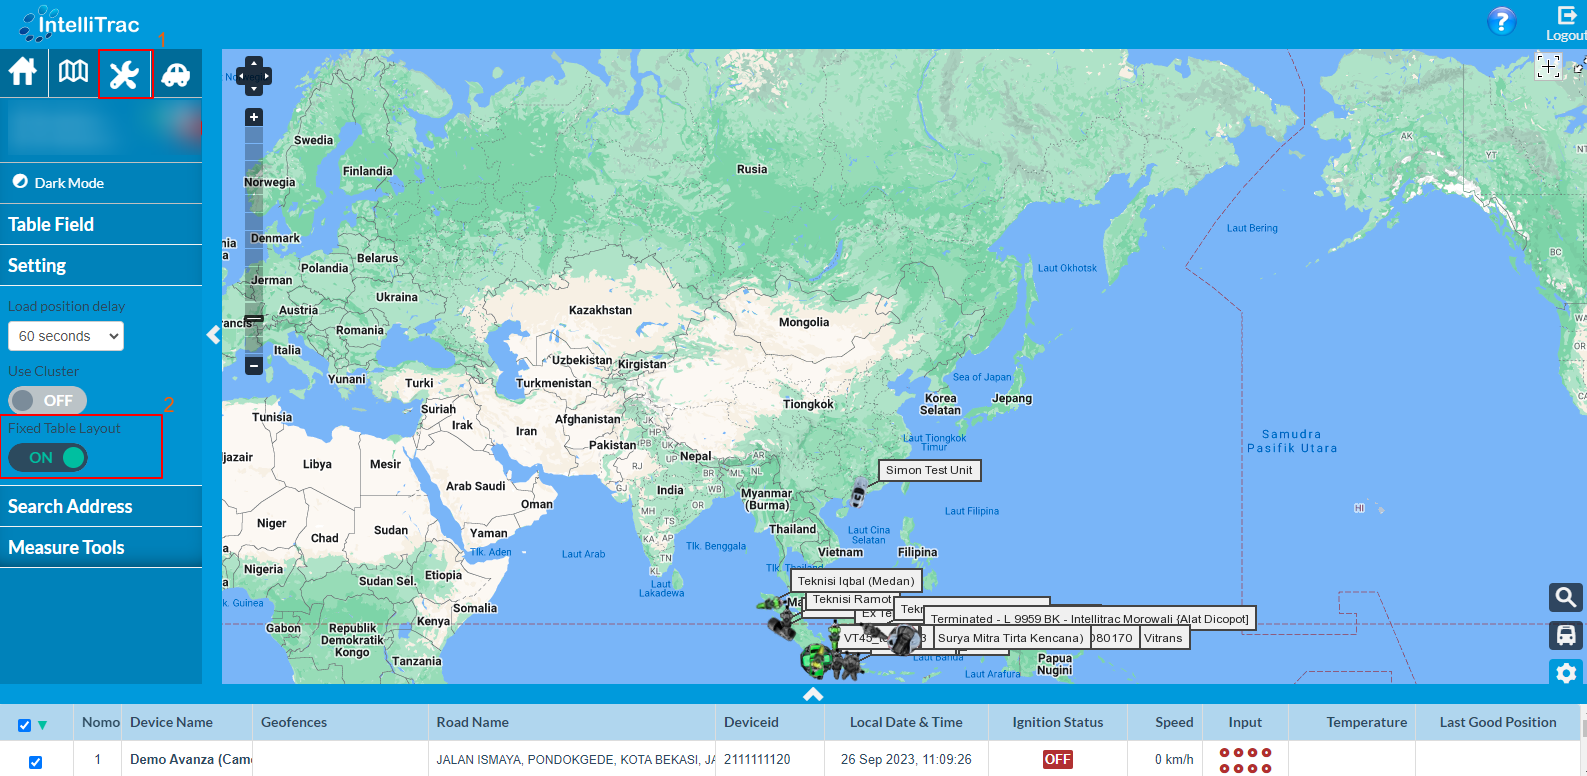Click the map zoom in plus button

[x=254, y=117]
